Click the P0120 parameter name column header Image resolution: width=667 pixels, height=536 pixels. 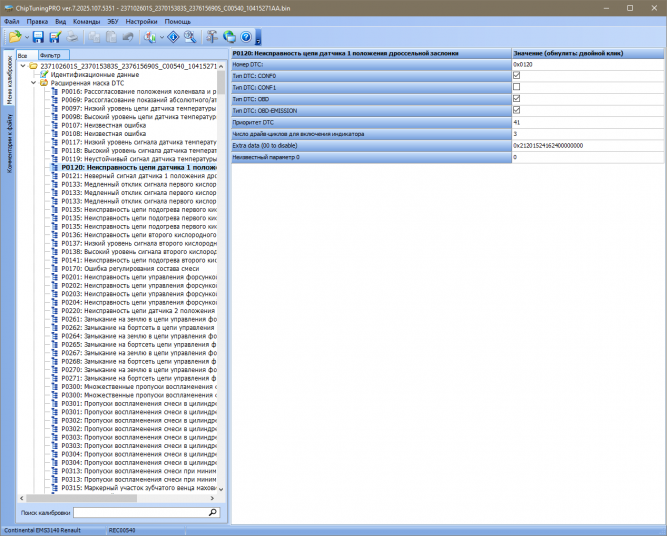pyautogui.click(x=371, y=53)
